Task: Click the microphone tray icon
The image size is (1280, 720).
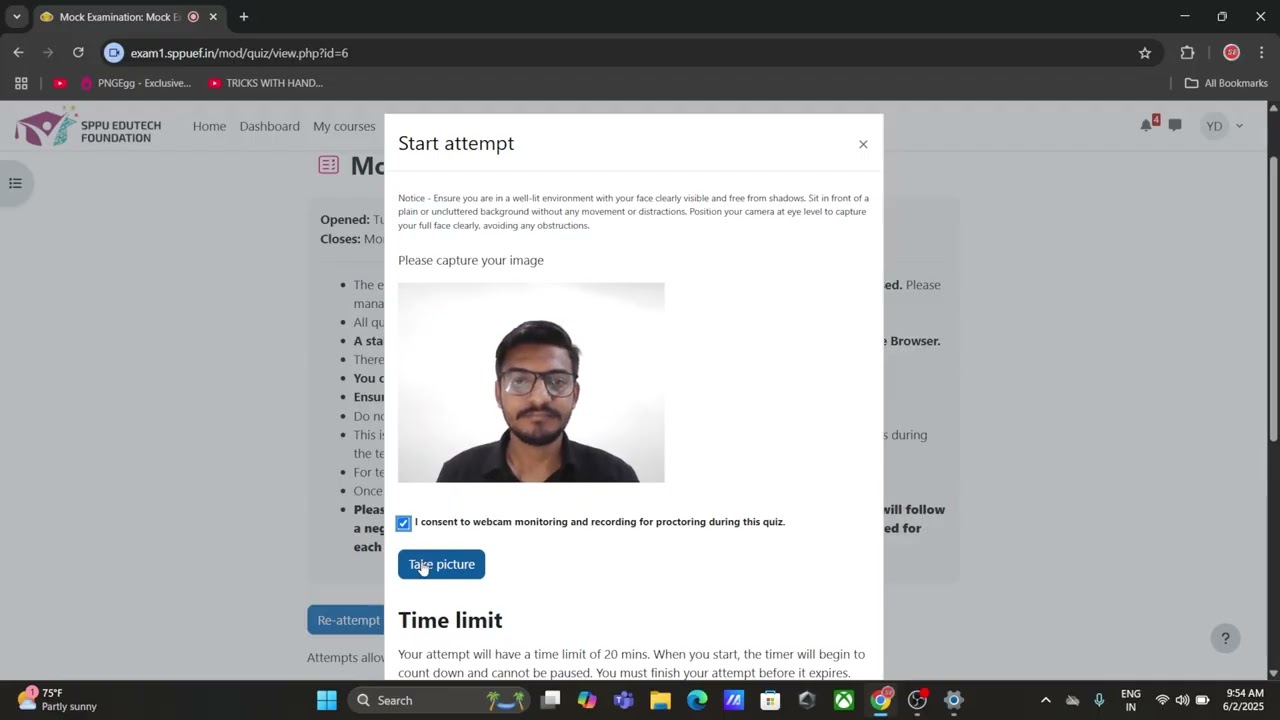Action: pyautogui.click(x=1099, y=700)
